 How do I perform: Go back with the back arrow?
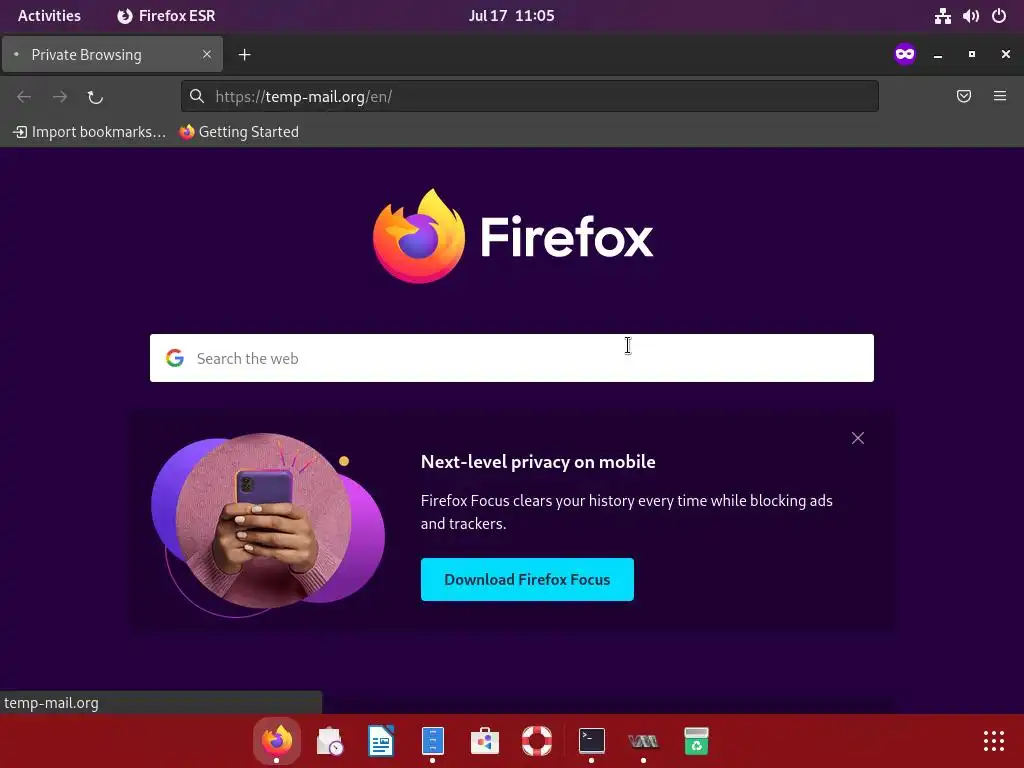(24, 97)
